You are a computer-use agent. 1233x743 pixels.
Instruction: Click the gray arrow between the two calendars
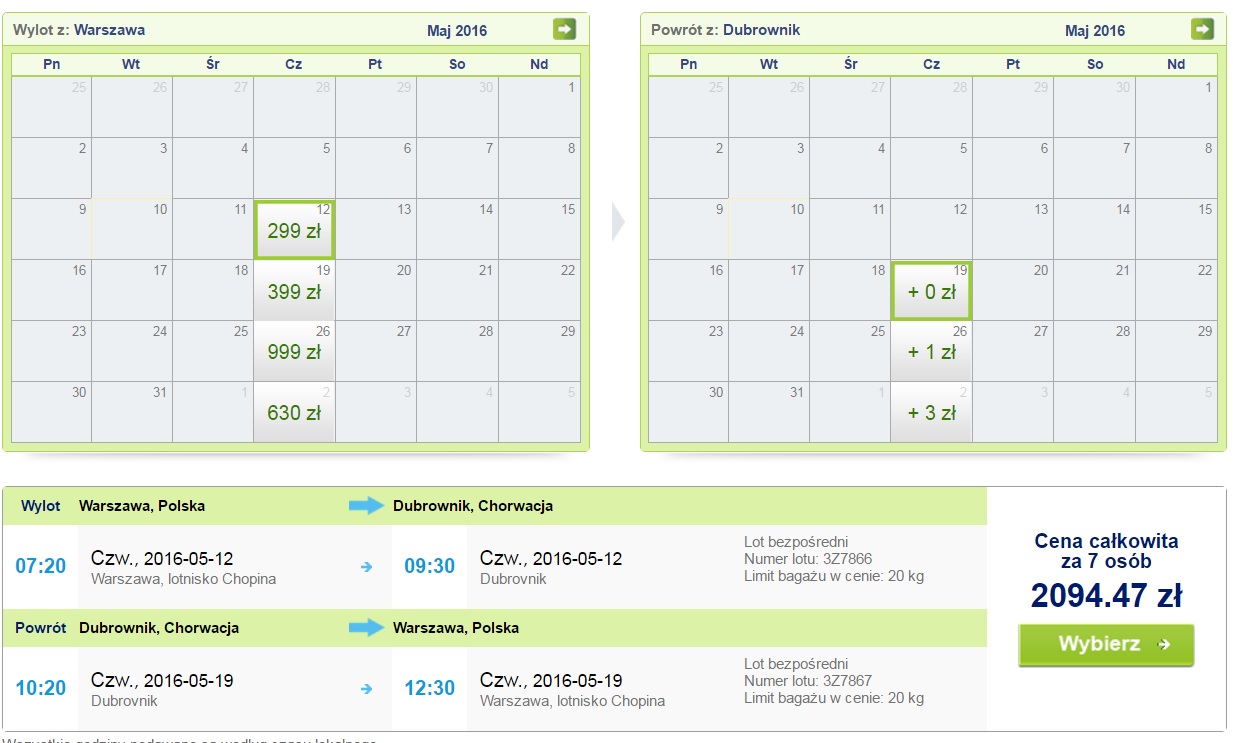(x=618, y=222)
